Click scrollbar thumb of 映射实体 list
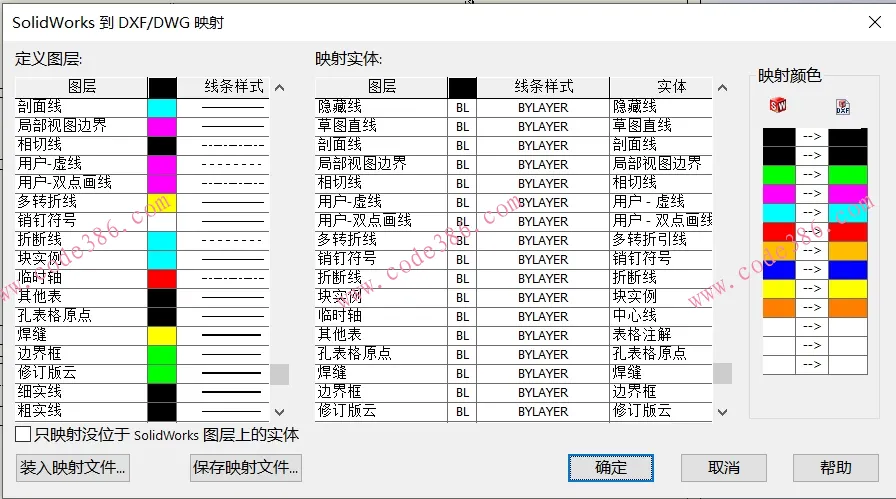Image resolution: width=896 pixels, height=499 pixels. (x=722, y=373)
